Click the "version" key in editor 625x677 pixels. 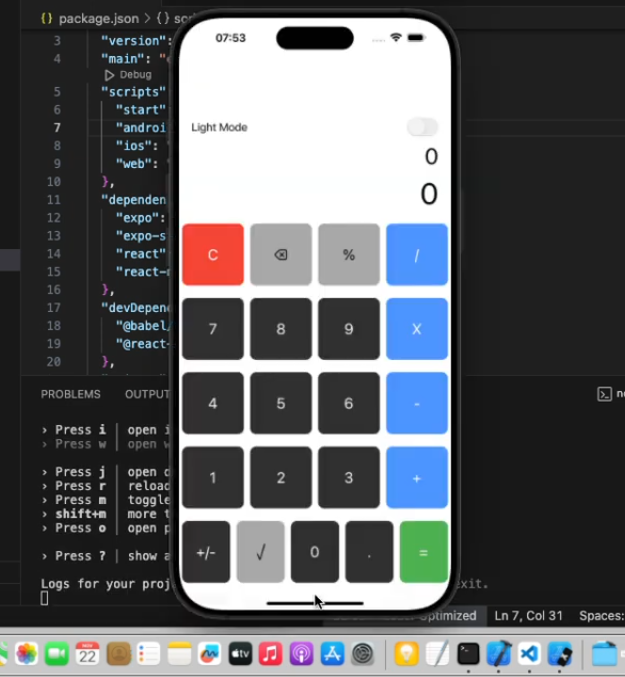(x=133, y=41)
